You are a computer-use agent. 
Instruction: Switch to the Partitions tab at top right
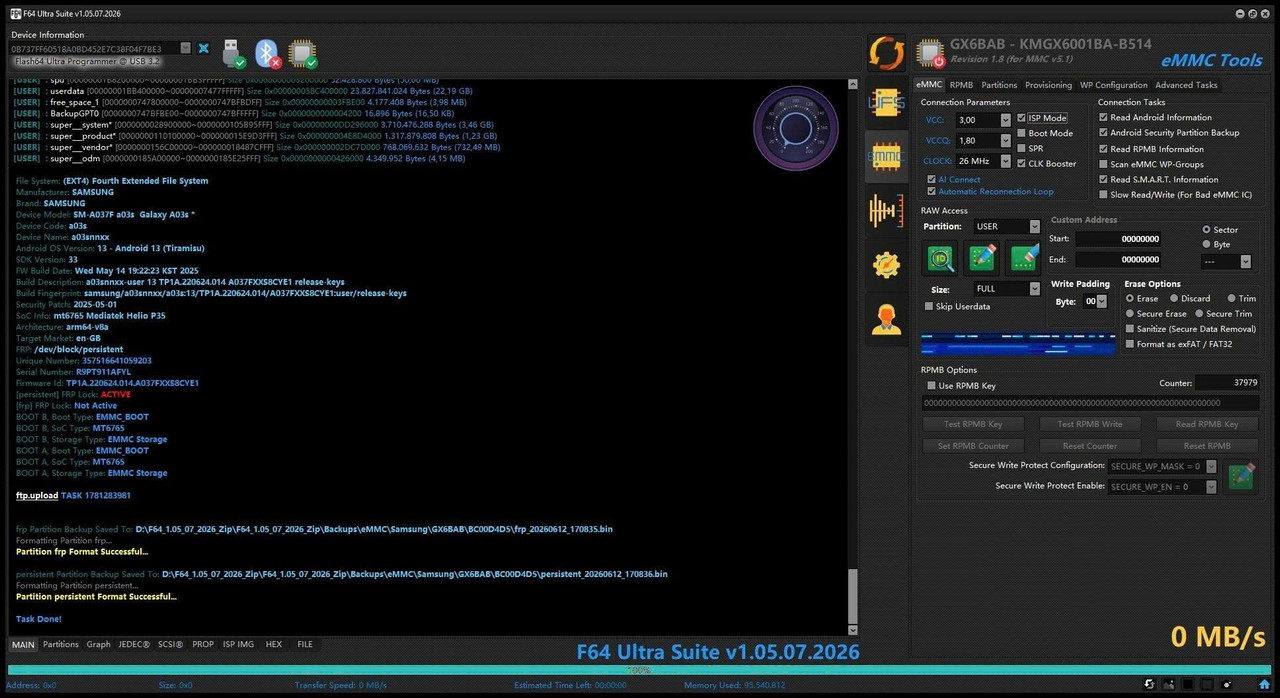(x=999, y=85)
